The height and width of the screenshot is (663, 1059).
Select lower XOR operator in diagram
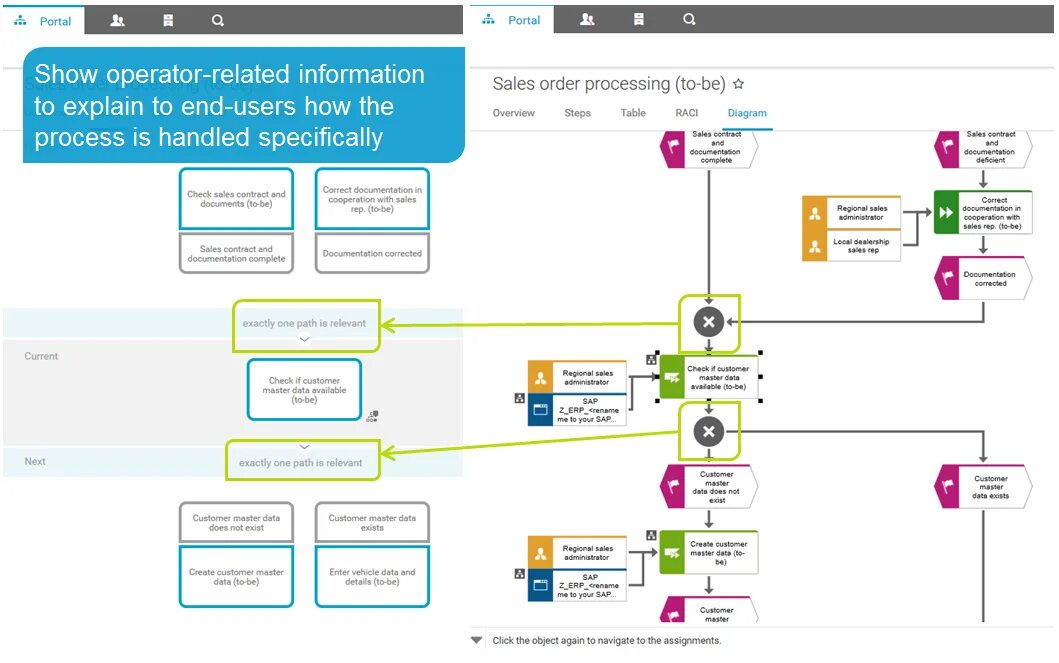[x=708, y=431]
